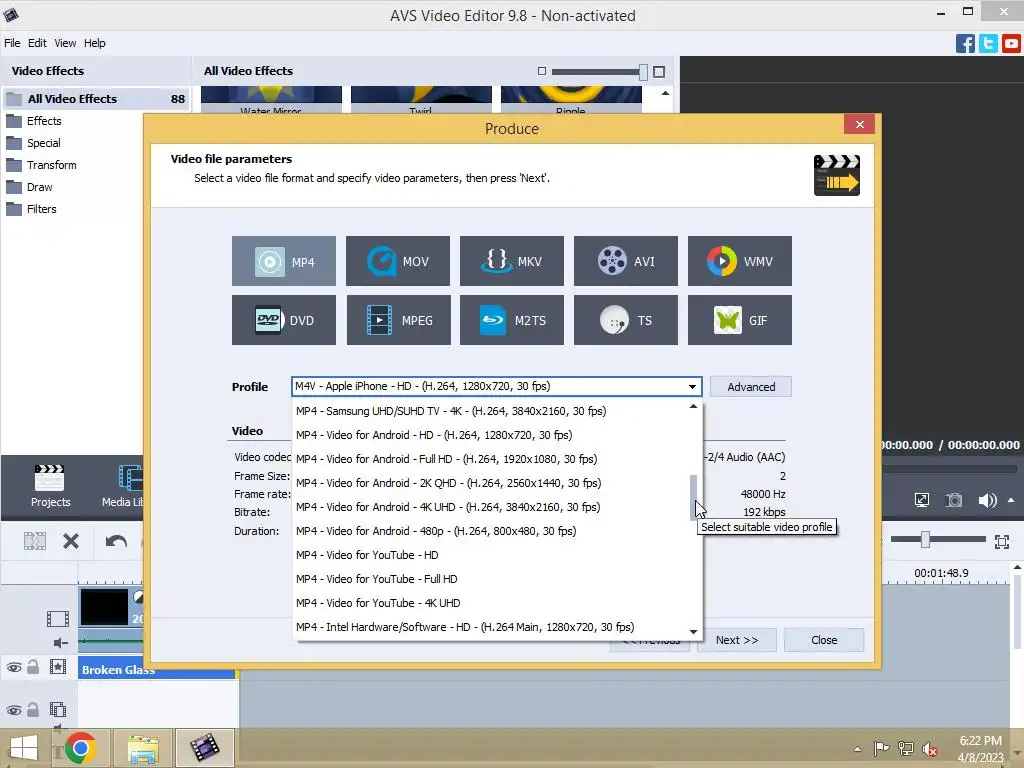1024x768 pixels.
Task: Open the YouTube channel icon
Action: coord(1011,44)
